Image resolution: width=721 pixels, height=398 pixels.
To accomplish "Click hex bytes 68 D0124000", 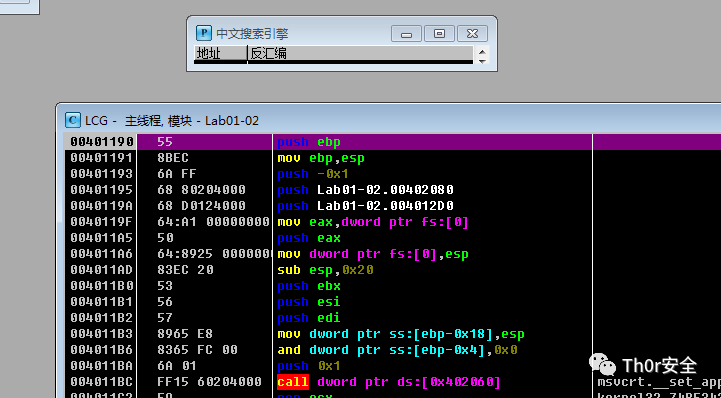I will click(x=201, y=206).
